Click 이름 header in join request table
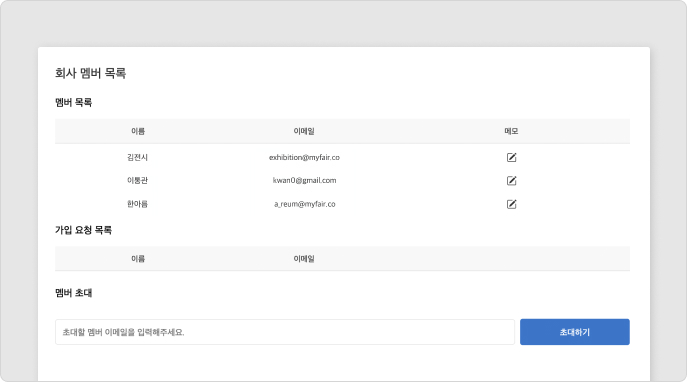Screen dimensions: 687x382 138,259
